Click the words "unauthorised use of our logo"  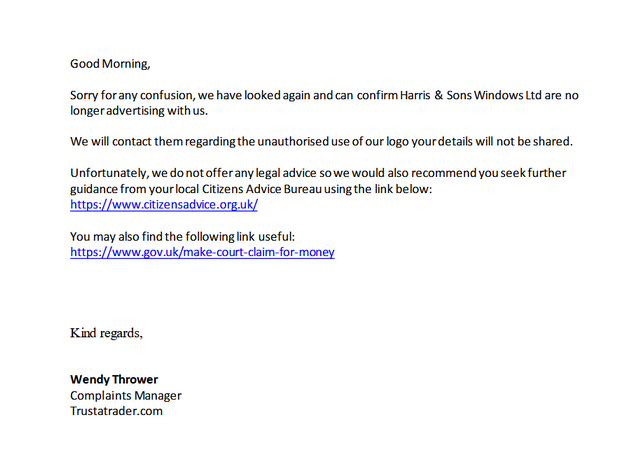(324, 142)
